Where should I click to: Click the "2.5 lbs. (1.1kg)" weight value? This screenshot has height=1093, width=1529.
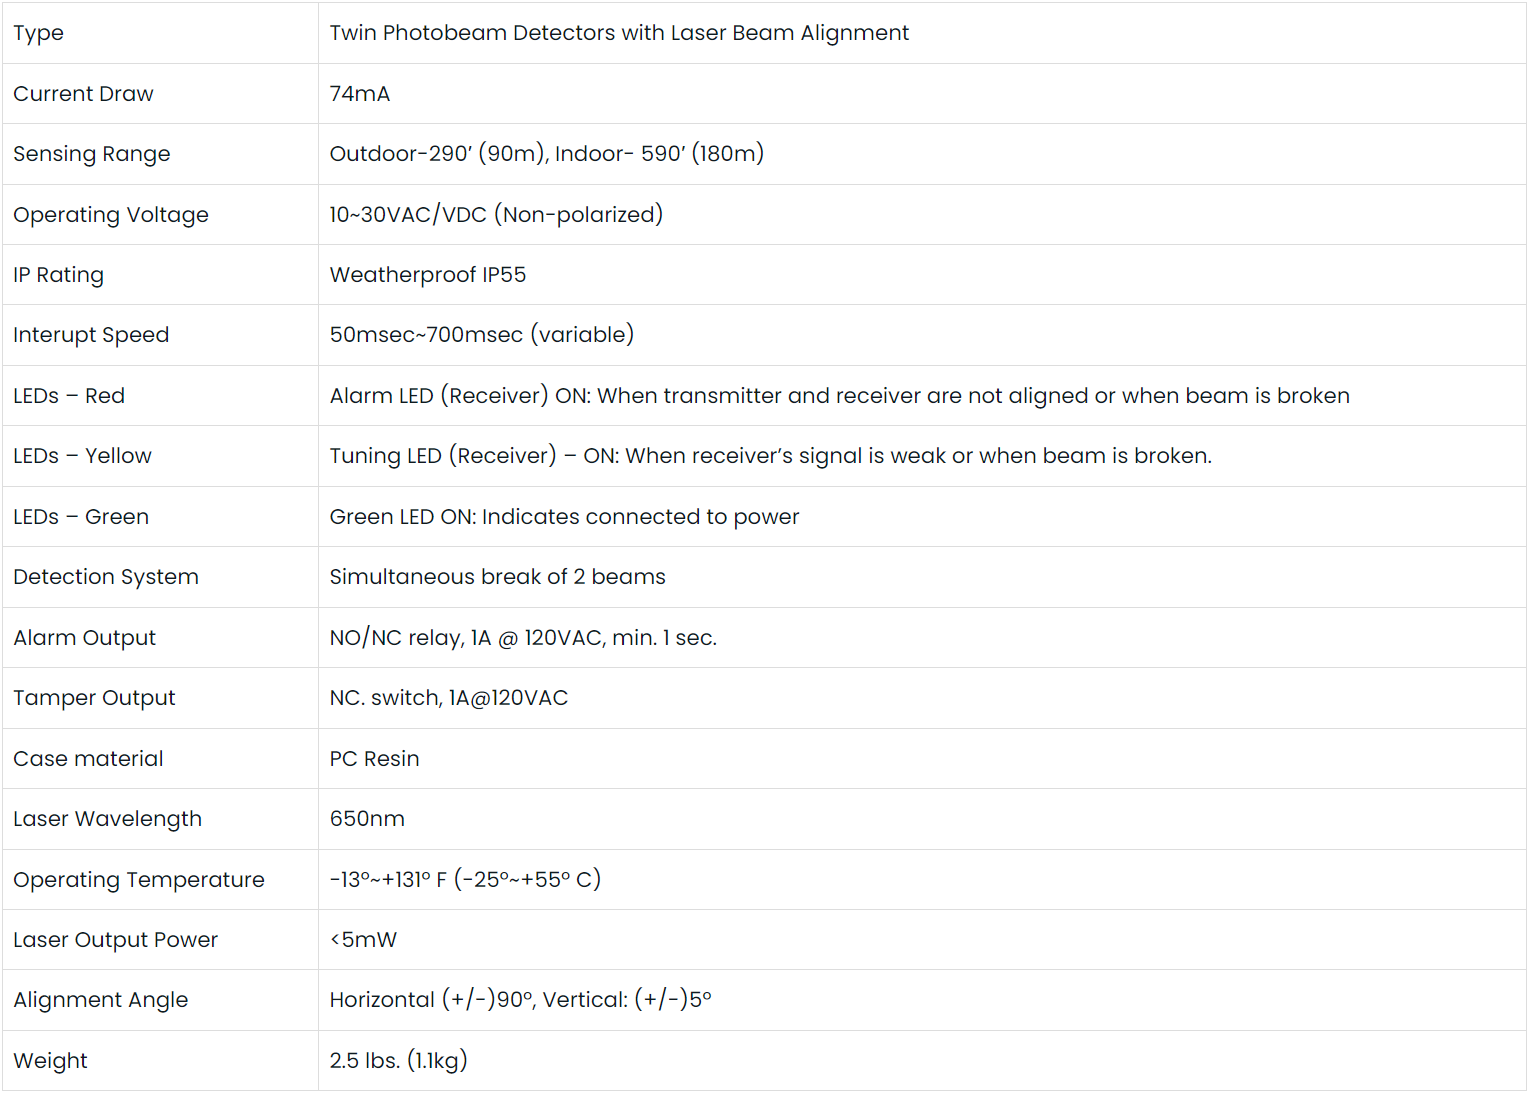(x=398, y=1061)
